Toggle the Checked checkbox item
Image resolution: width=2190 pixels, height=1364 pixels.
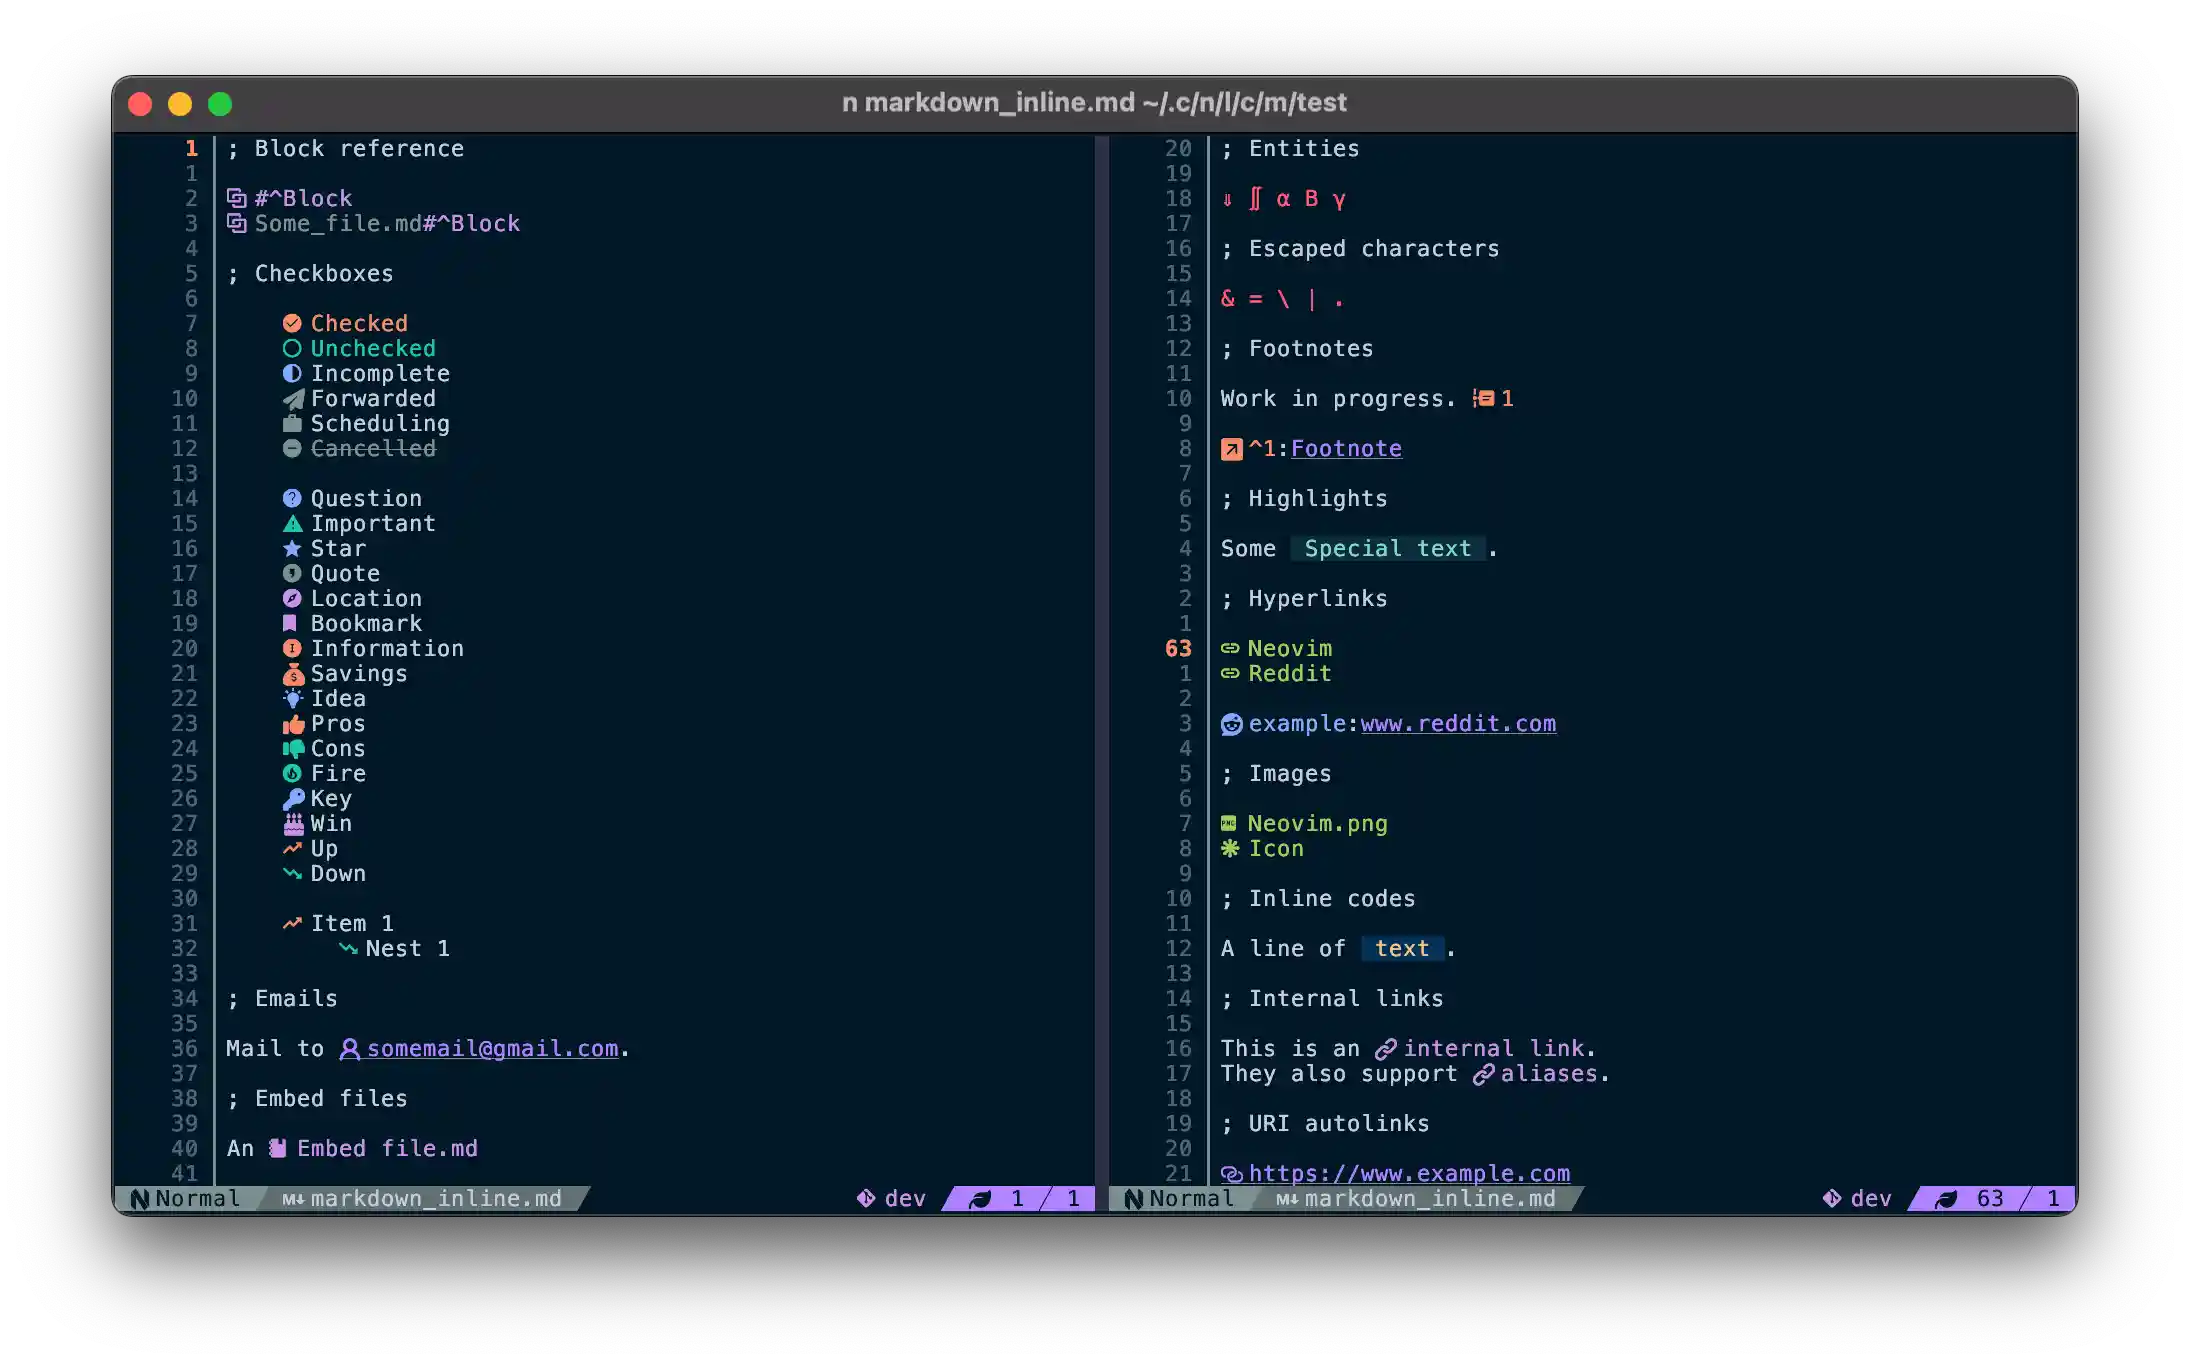coord(292,323)
